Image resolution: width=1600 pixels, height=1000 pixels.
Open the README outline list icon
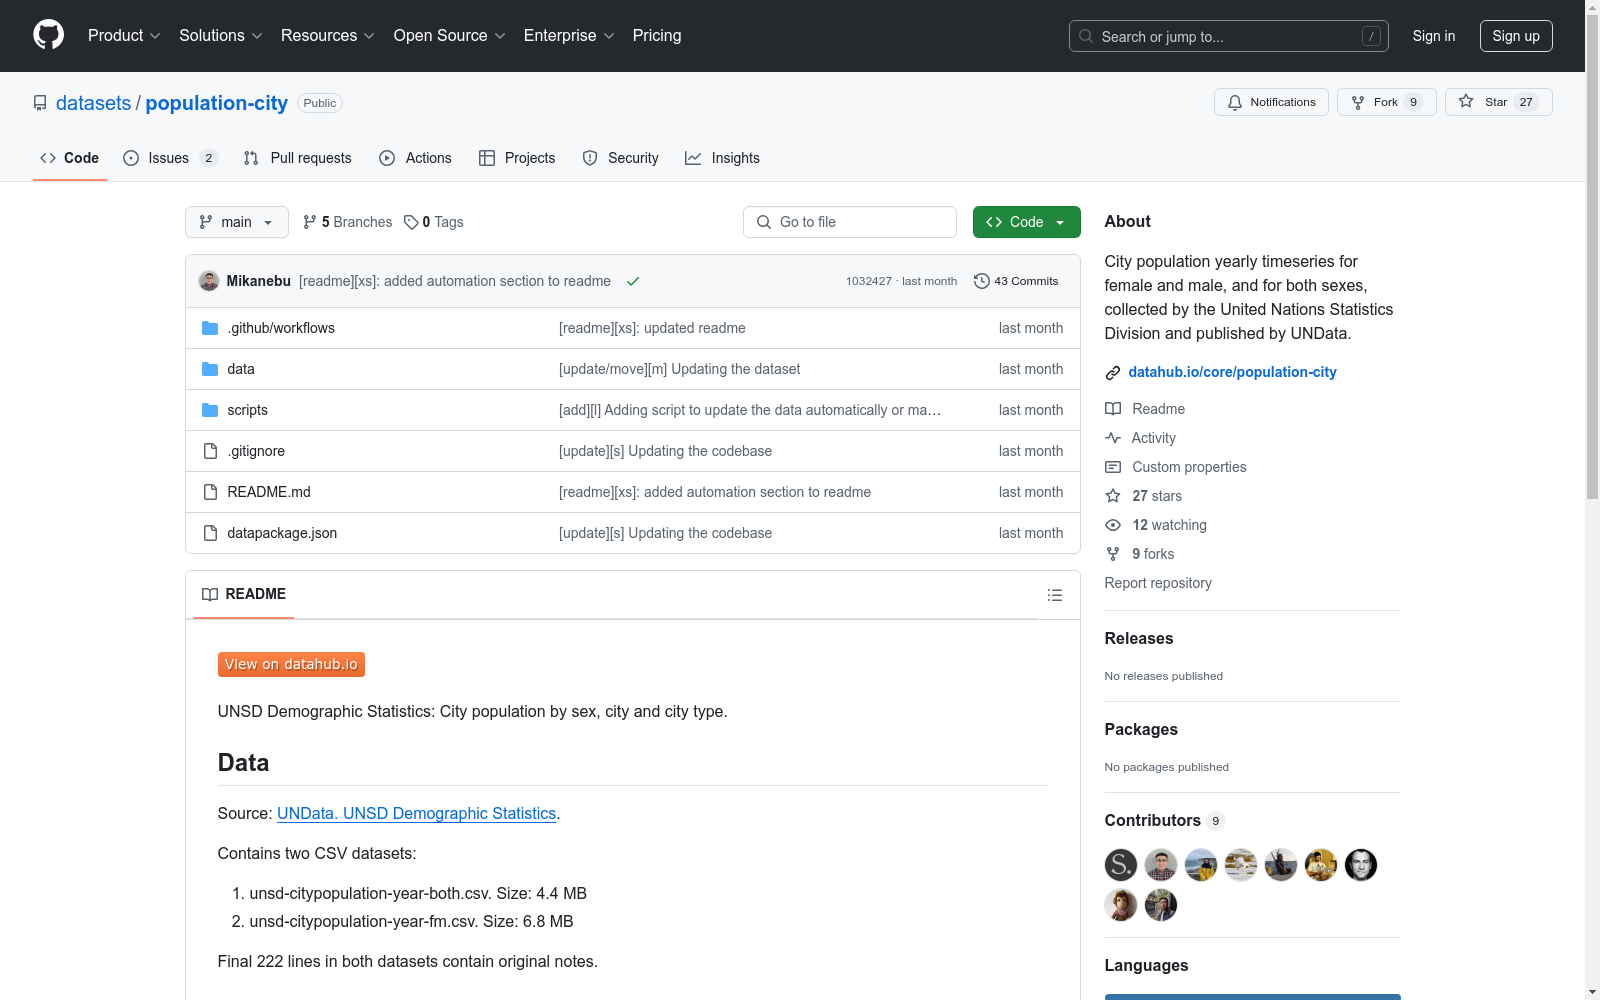1054,595
